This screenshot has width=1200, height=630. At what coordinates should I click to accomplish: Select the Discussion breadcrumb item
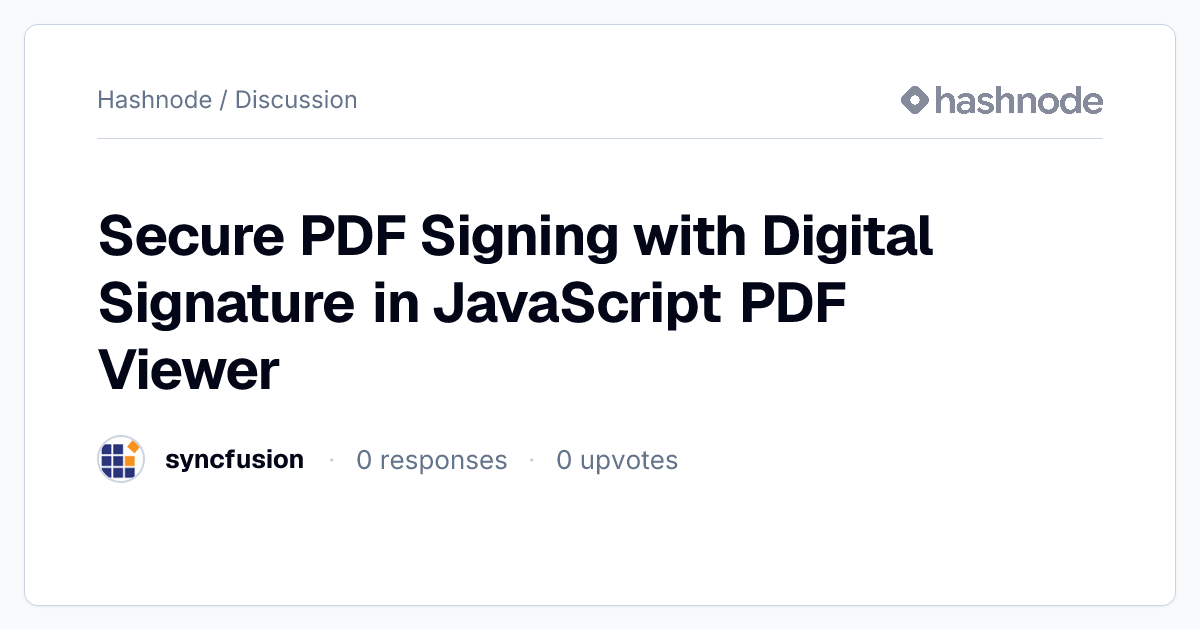pos(296,100)
